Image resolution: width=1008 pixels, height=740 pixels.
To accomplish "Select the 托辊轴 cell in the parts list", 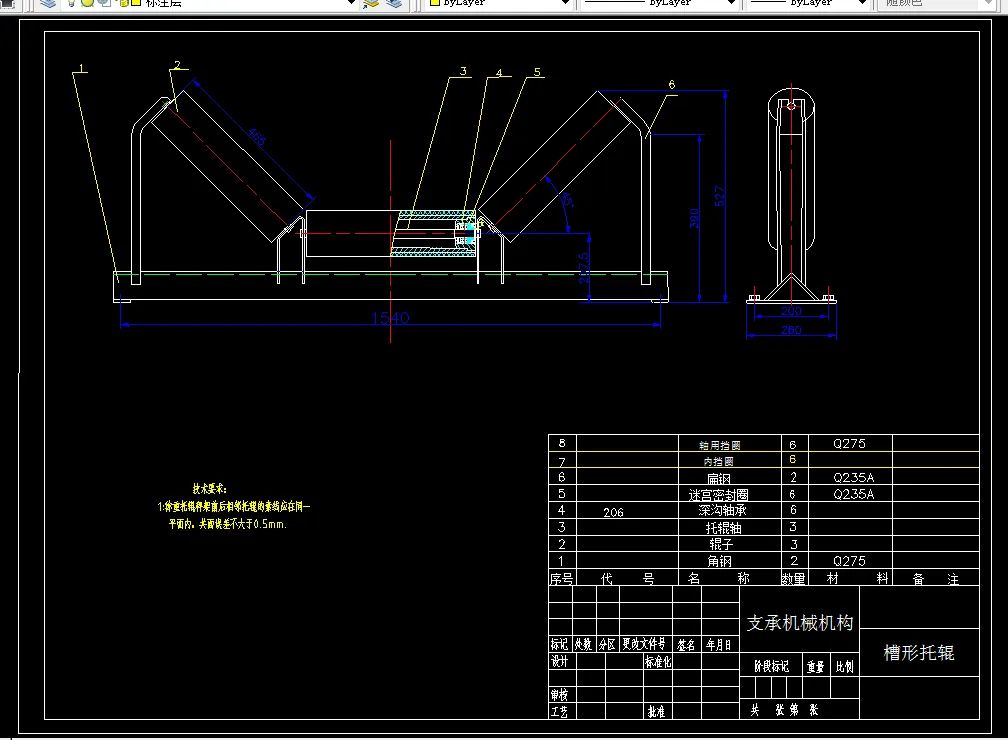I will click(724, 528).
